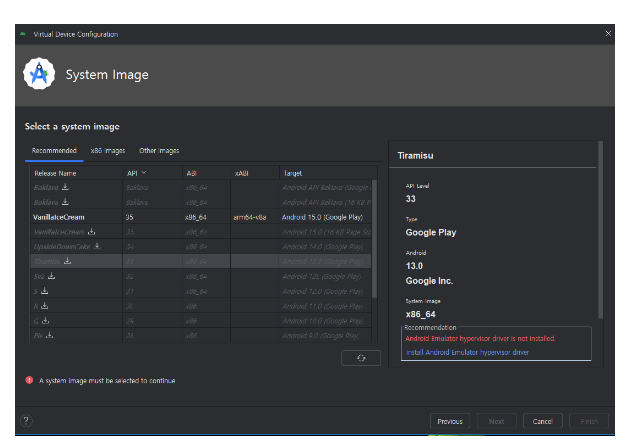Click the Google Inc. vendor text
632x444 pixels.
pyautogui.click(x=429, y=281)
